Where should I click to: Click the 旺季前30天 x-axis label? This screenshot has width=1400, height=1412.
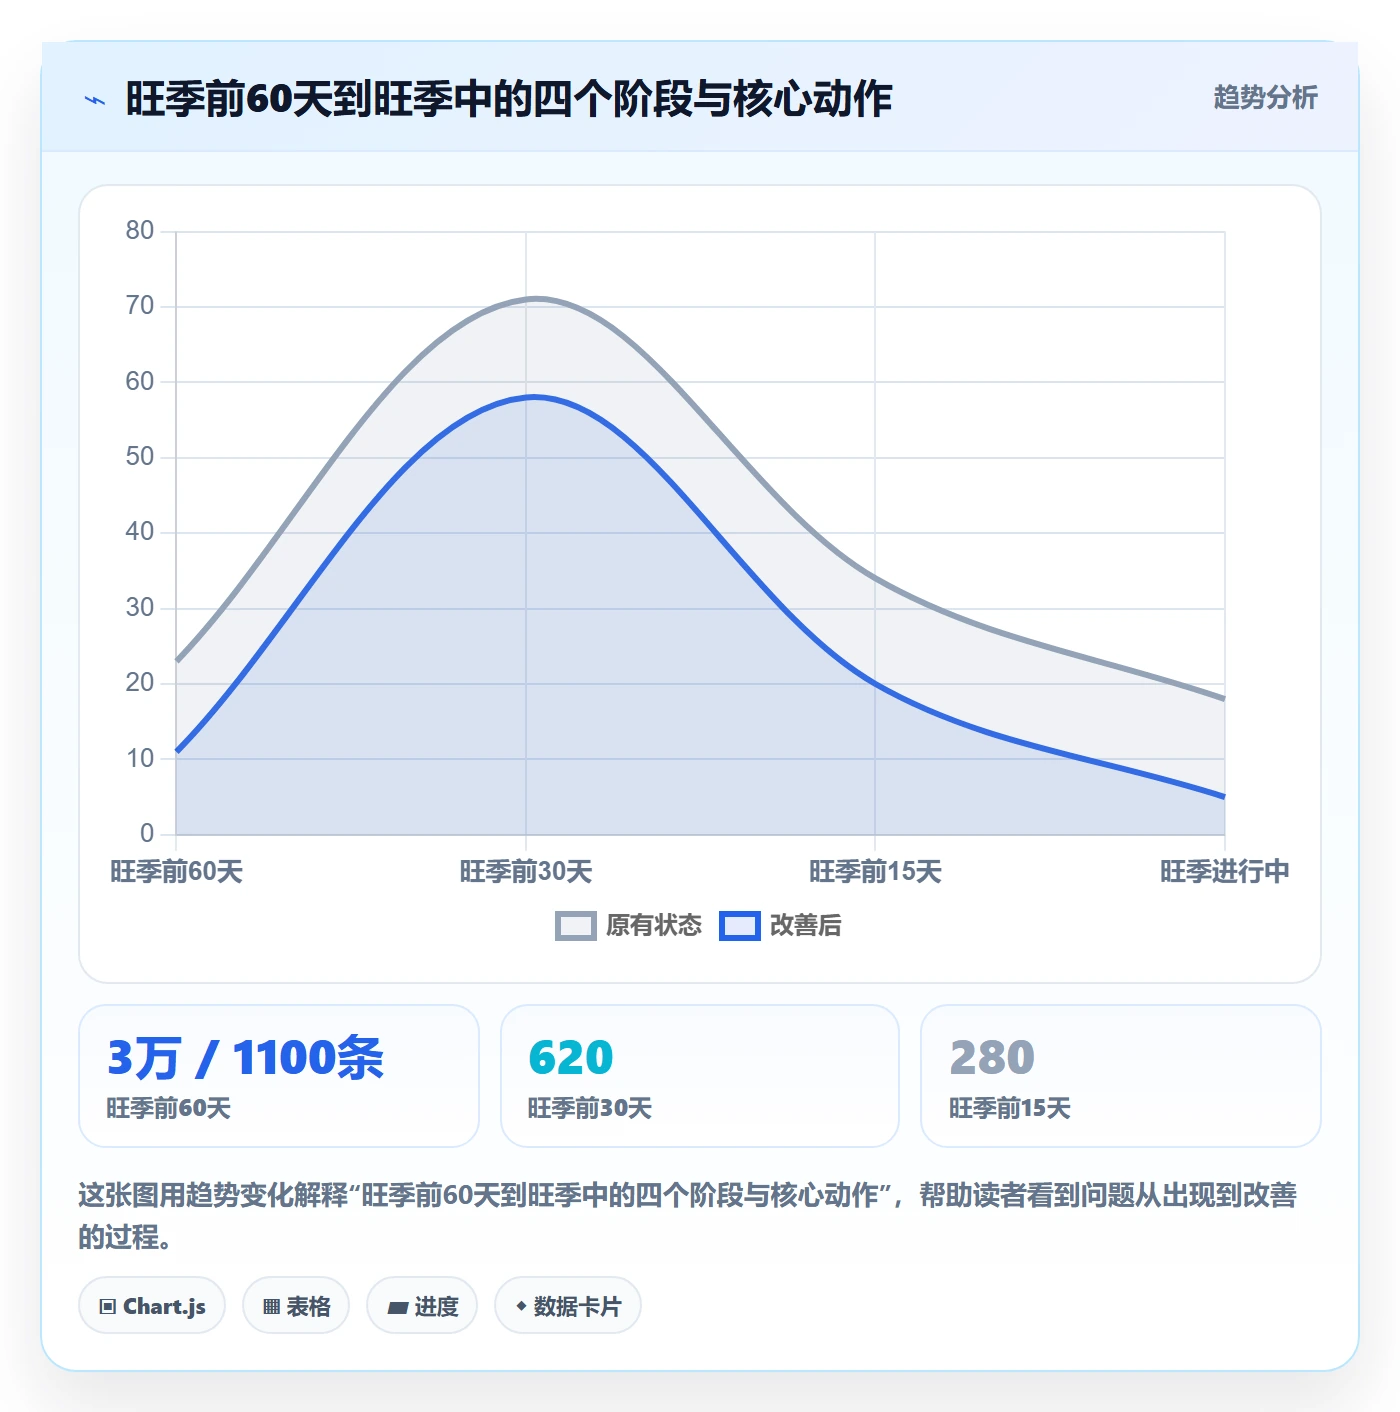pos(526,872)
